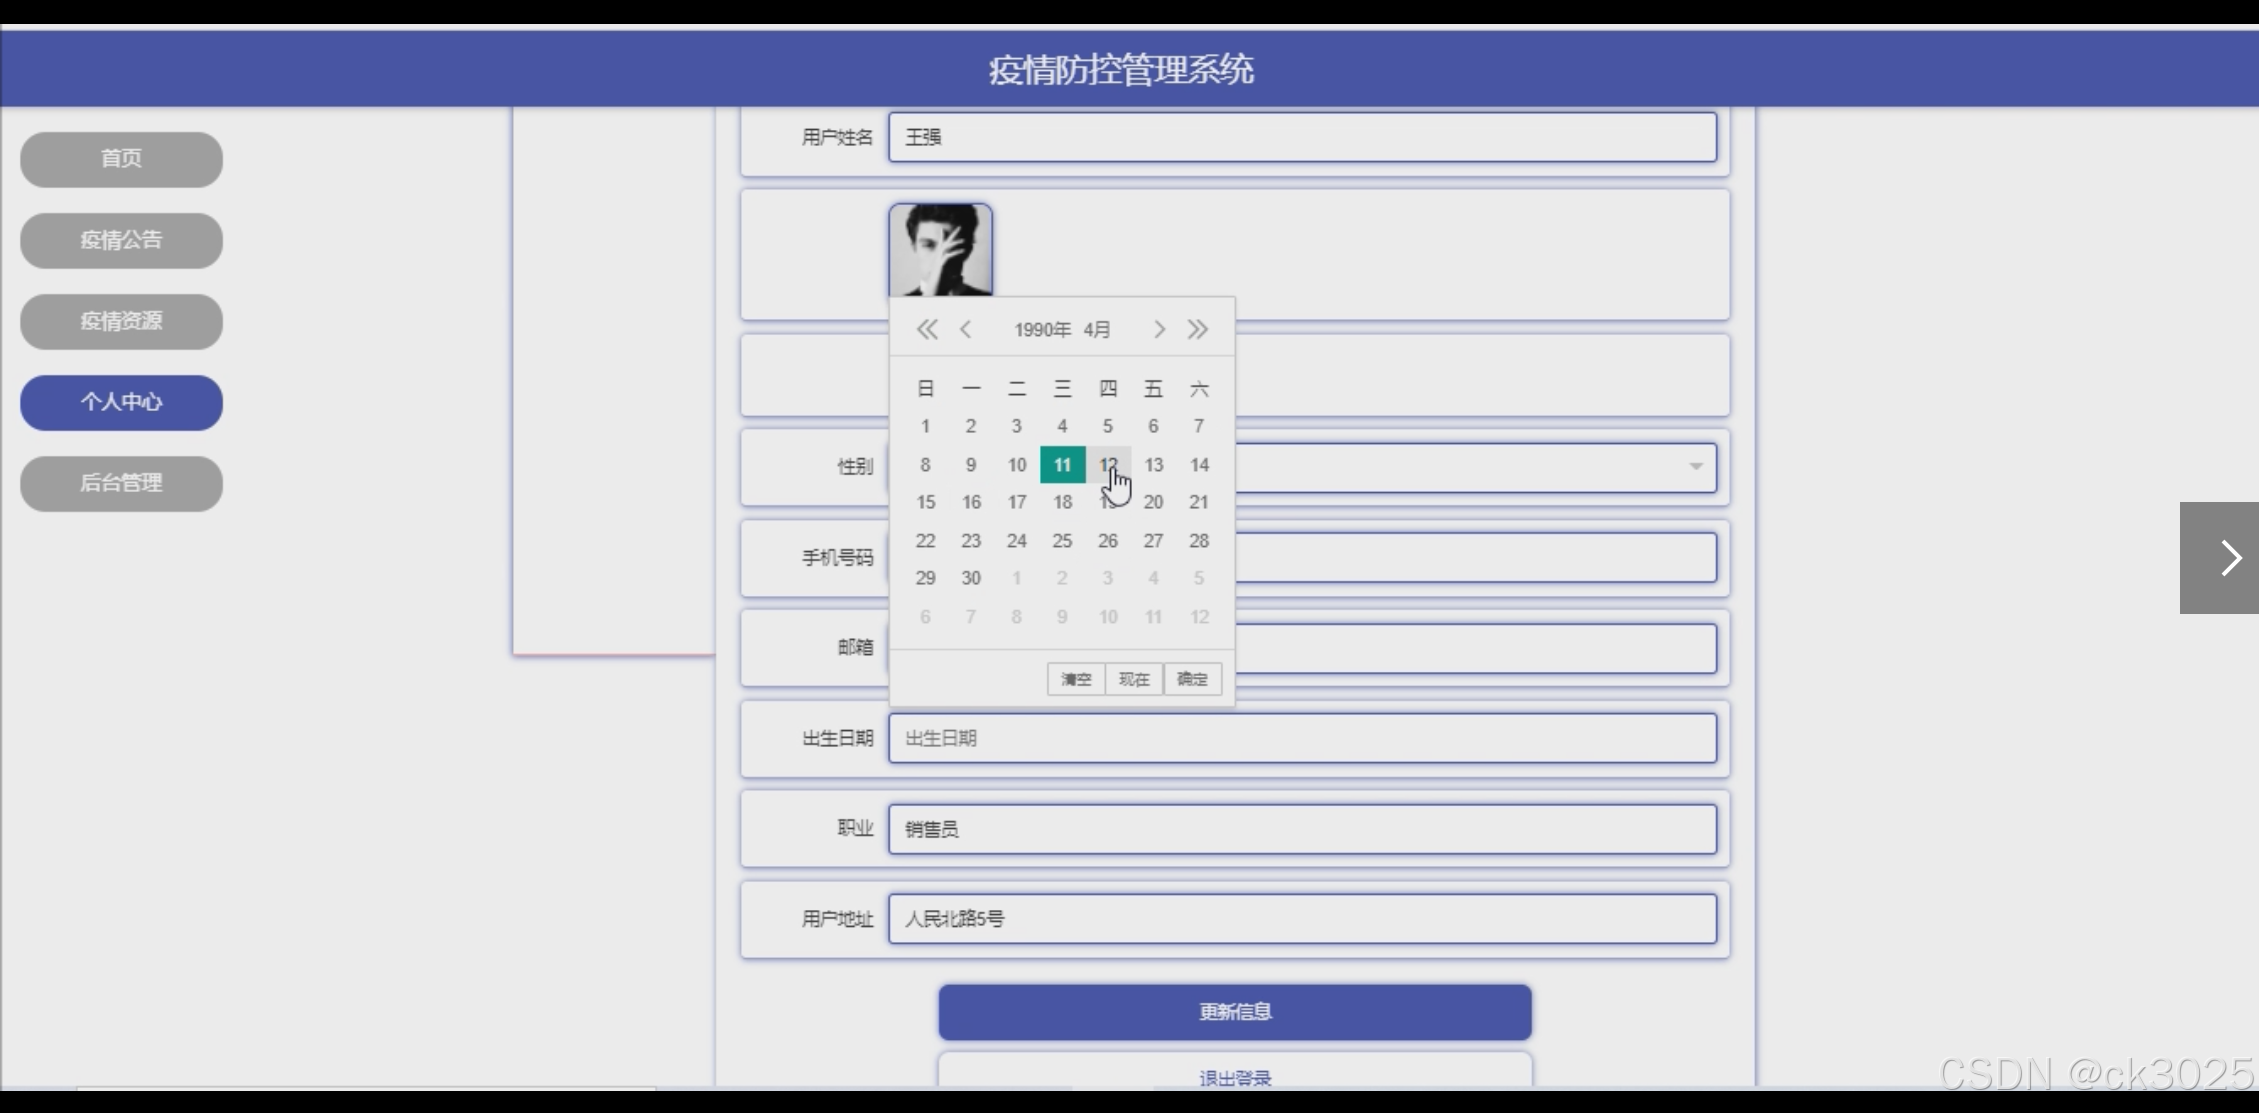
Task: Click the user avatar photo thumbnail
Action: coord(940,250)
